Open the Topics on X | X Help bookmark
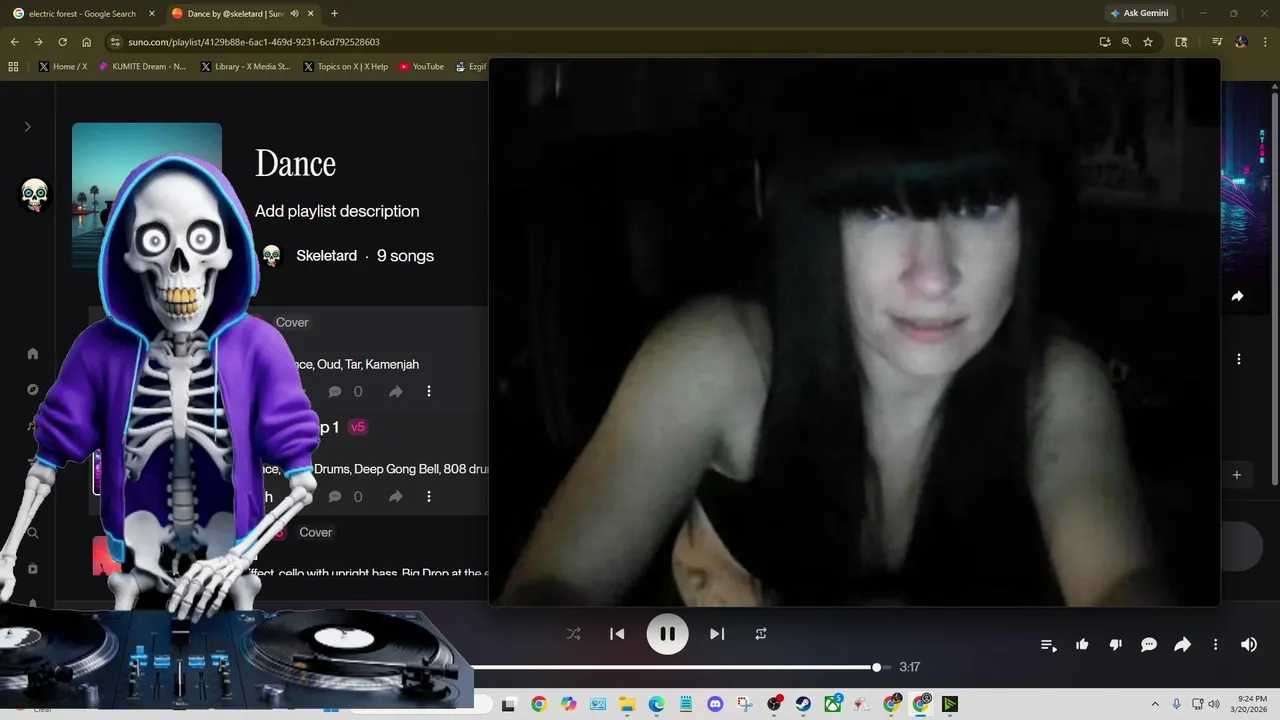Viewport: 1280px width, 720px height. coord(345,67)
